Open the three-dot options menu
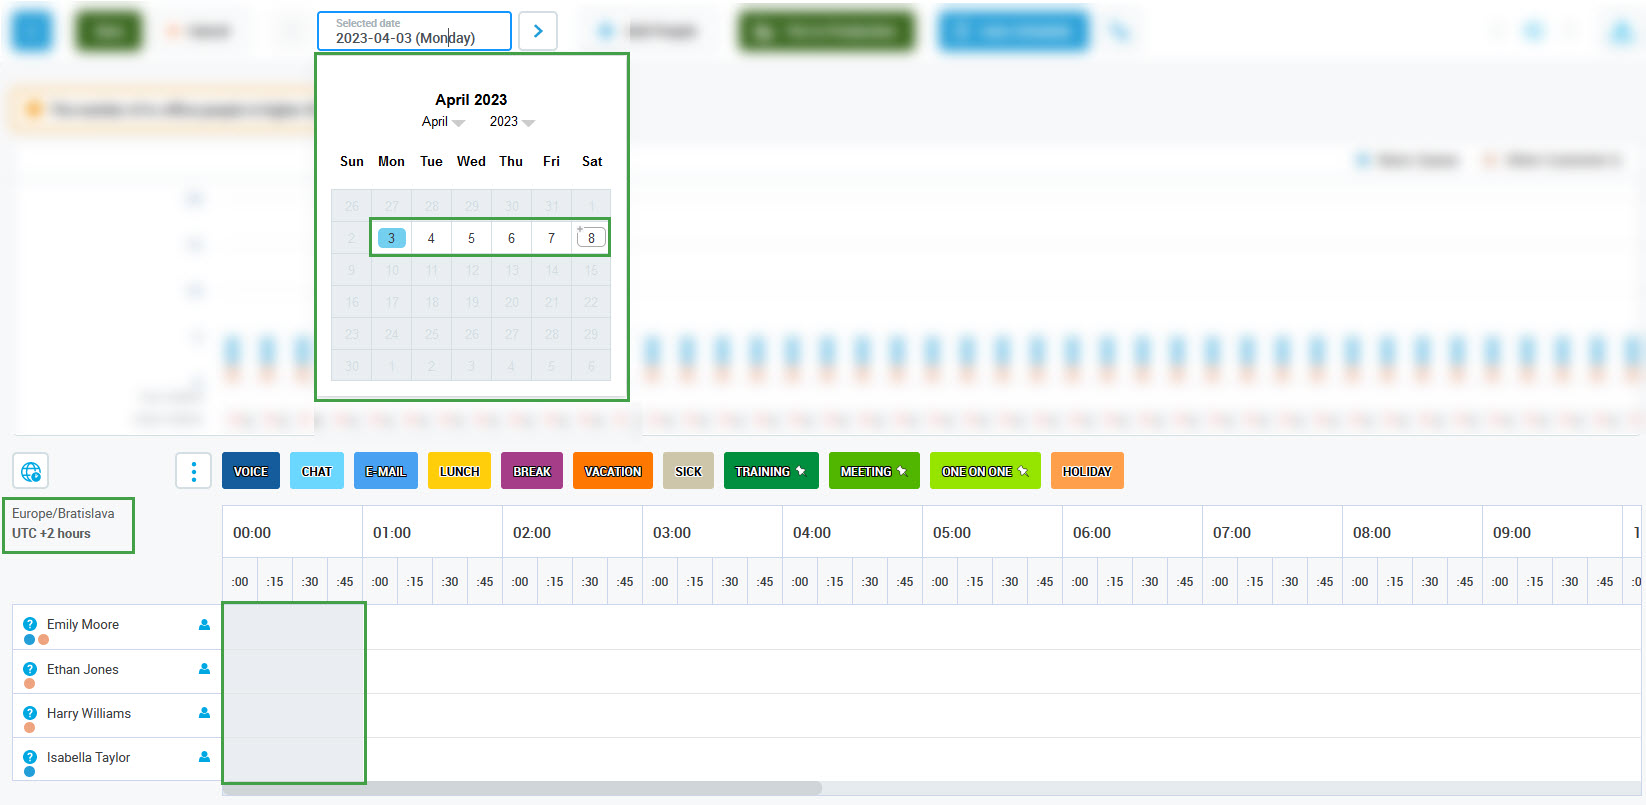This screenshot has width=1646, height=805. click(193, 471)
